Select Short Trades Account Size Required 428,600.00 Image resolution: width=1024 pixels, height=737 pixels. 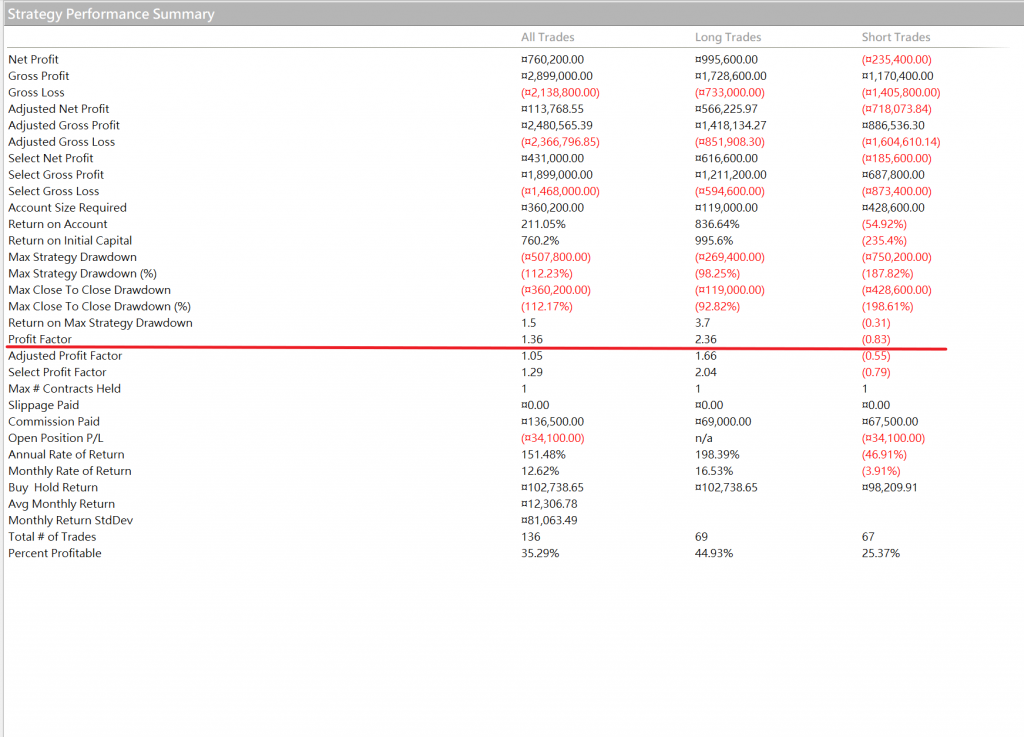coord(893,208)
